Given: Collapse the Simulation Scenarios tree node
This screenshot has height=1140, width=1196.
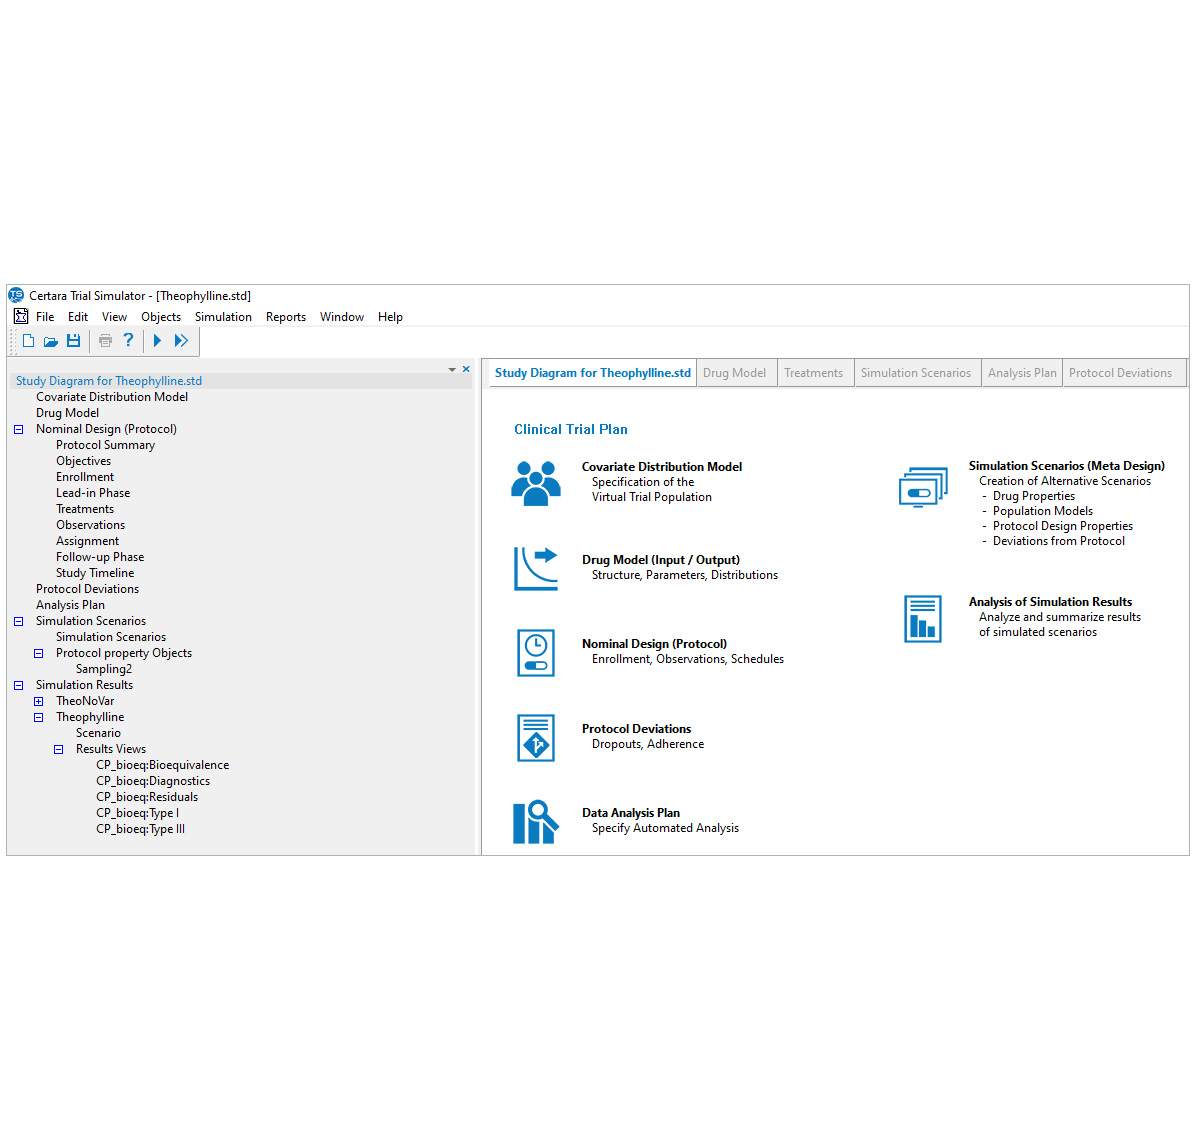Looking at the screenshot, I should (18, 621).
